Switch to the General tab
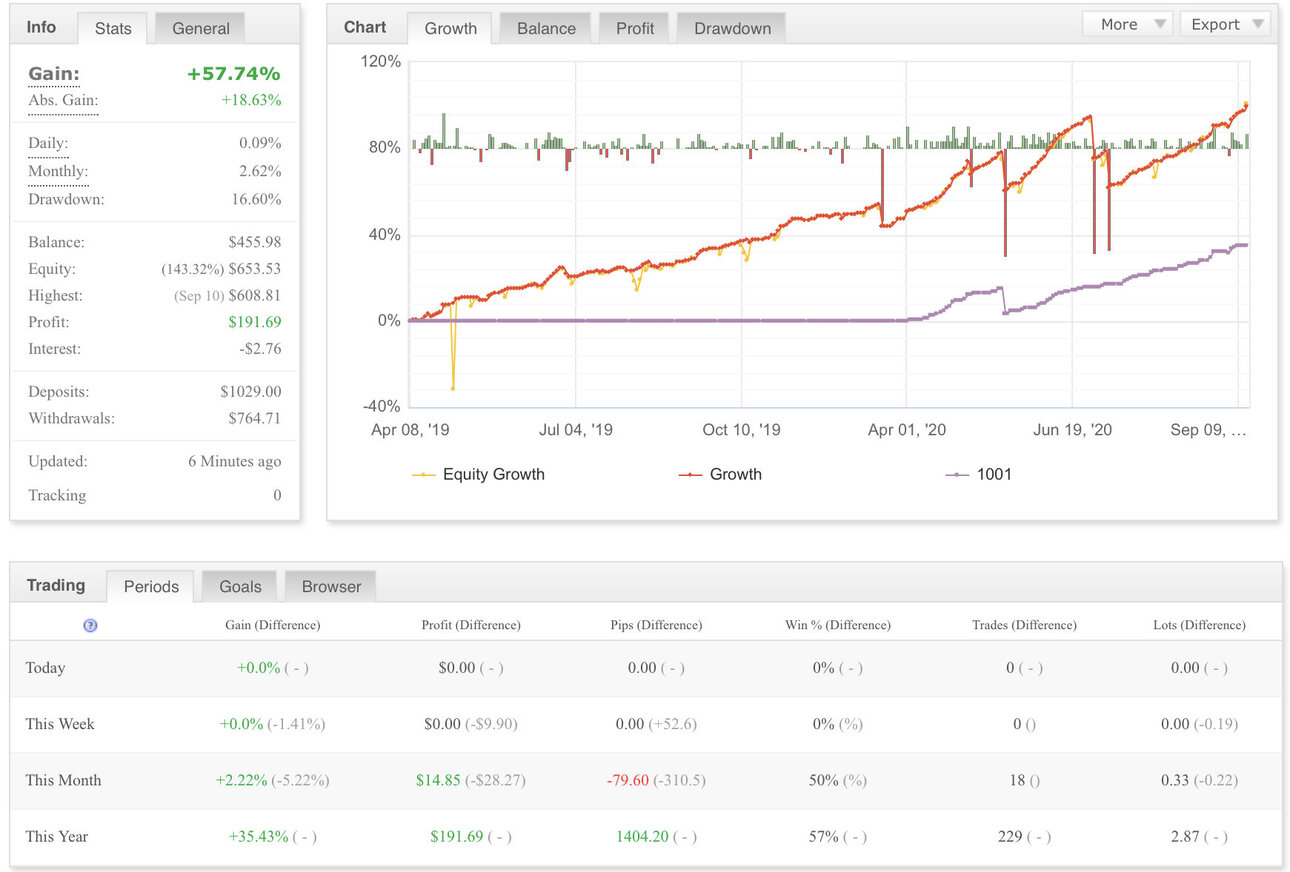 click(201, 28)
